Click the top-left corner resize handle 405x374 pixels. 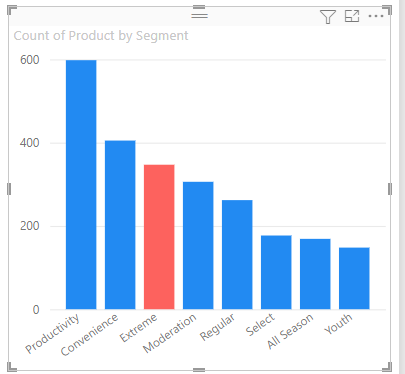[12, 10]
